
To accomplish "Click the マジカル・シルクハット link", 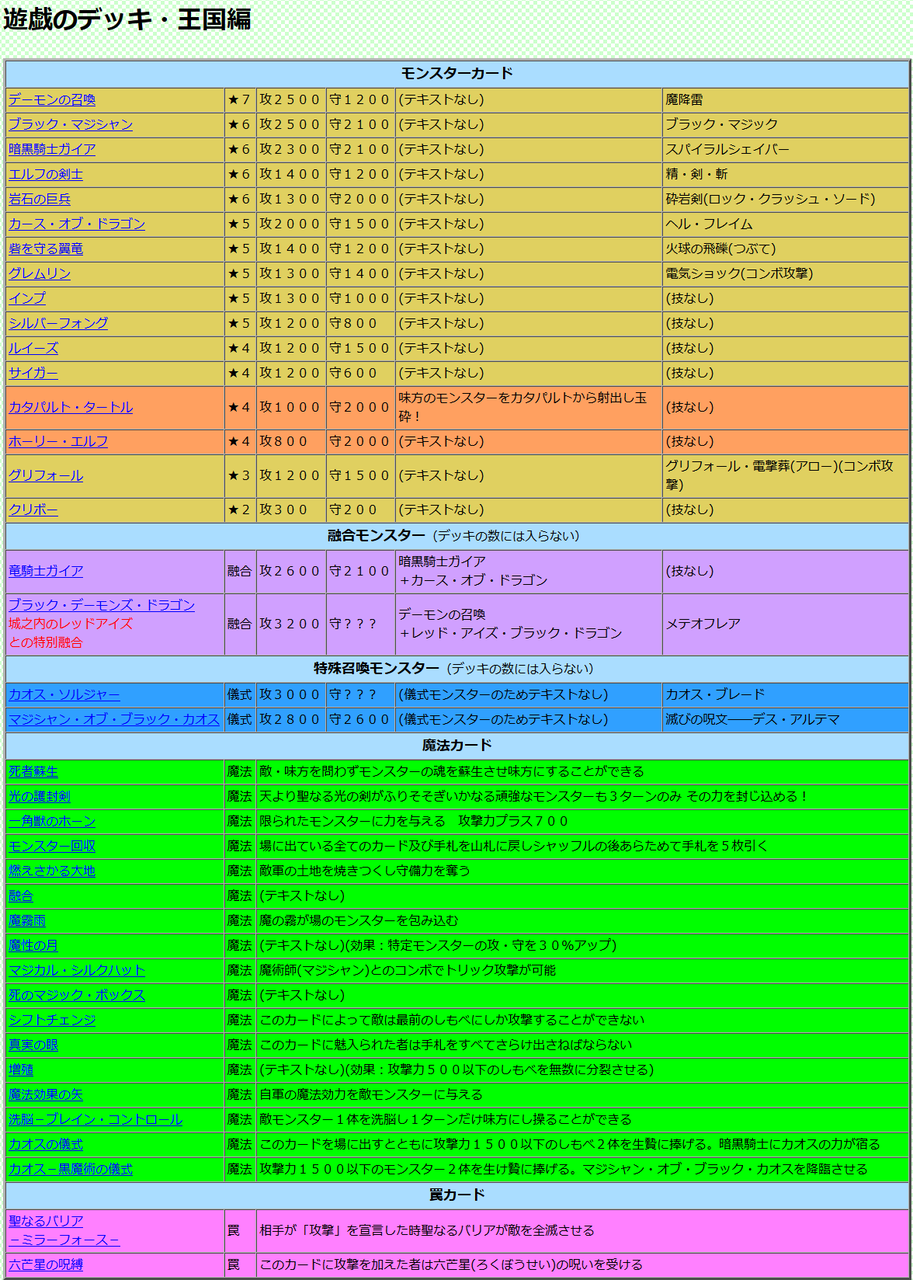I will click(77, 971).
